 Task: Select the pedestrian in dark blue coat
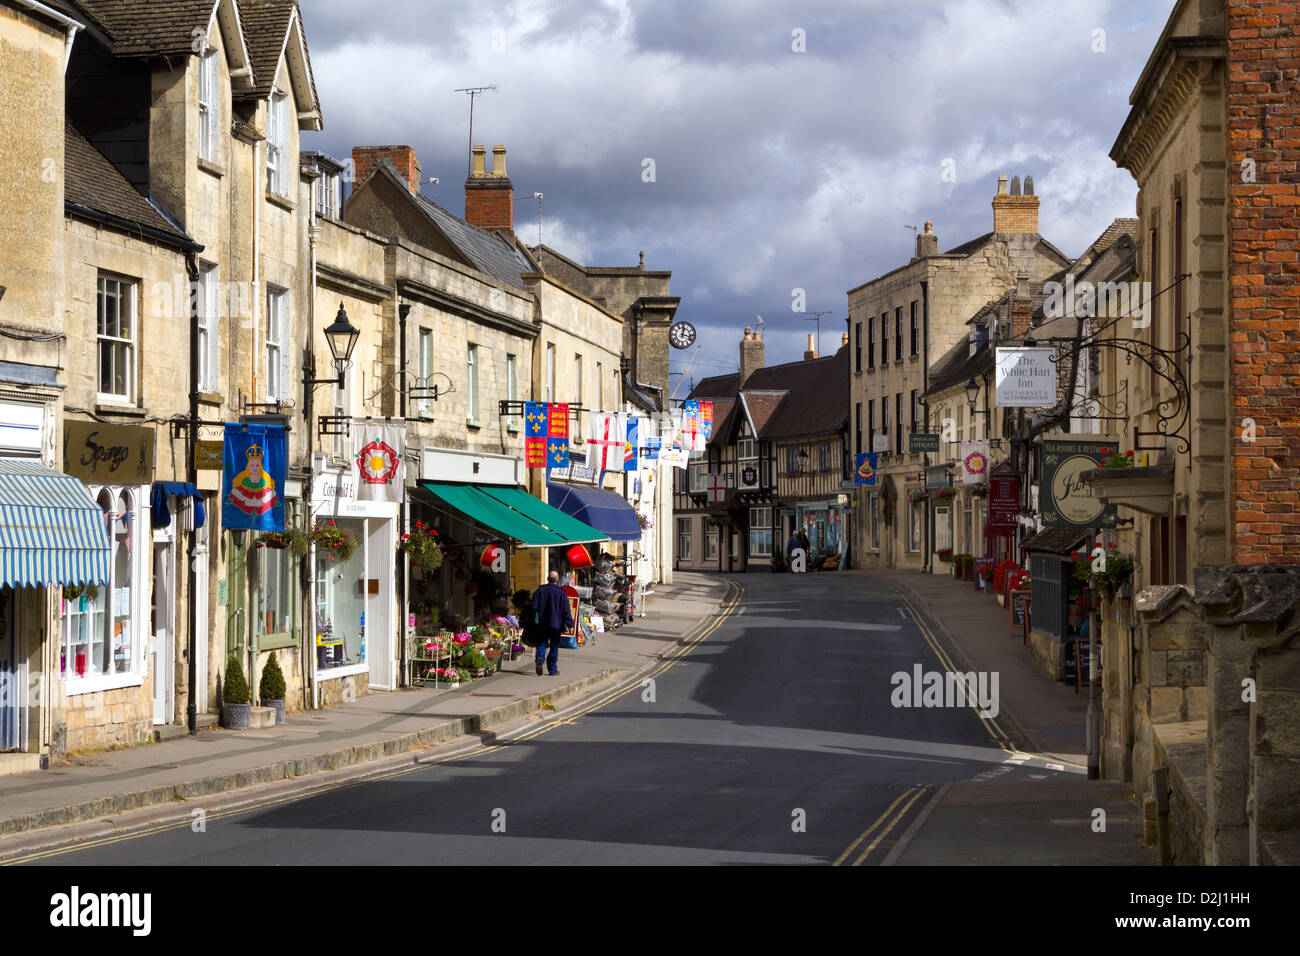(x=548, y=624)
